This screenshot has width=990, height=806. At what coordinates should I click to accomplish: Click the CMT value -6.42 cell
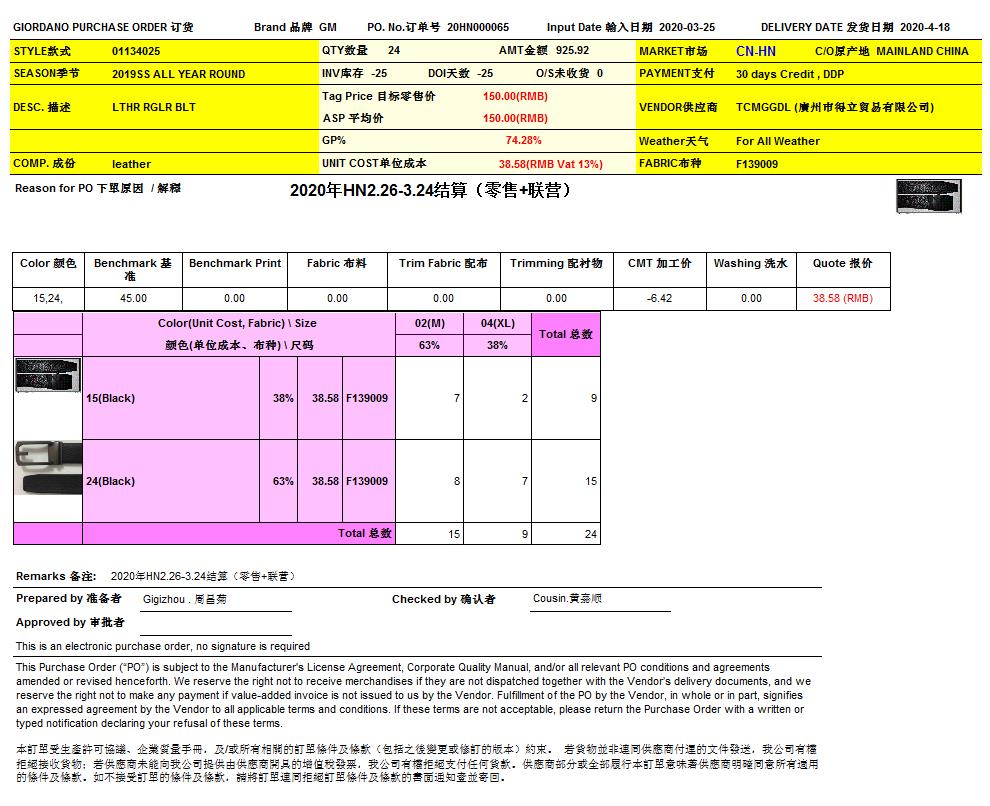659,298
